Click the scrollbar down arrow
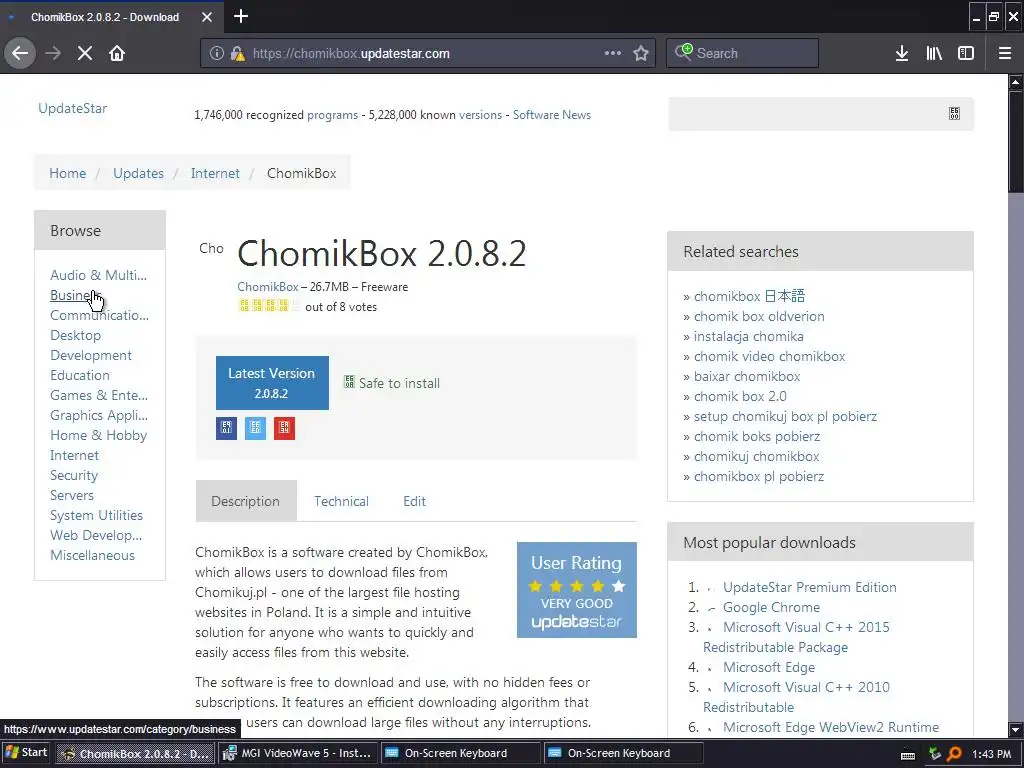 (1016, 729)
